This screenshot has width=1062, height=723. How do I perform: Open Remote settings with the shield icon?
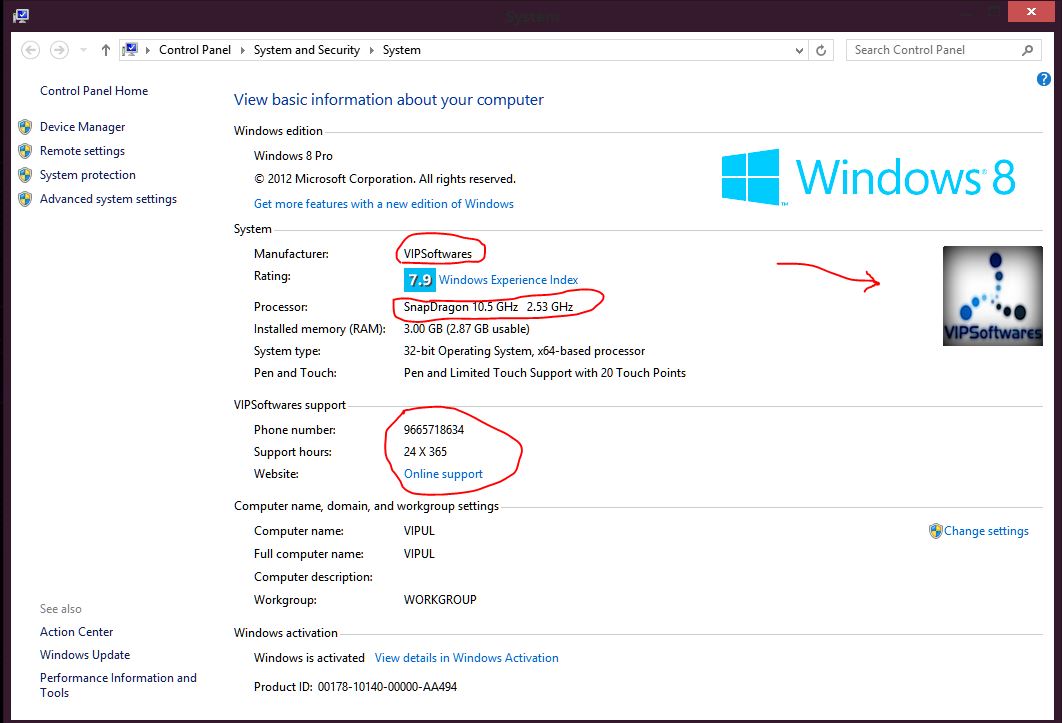click(x=84, y=151)
